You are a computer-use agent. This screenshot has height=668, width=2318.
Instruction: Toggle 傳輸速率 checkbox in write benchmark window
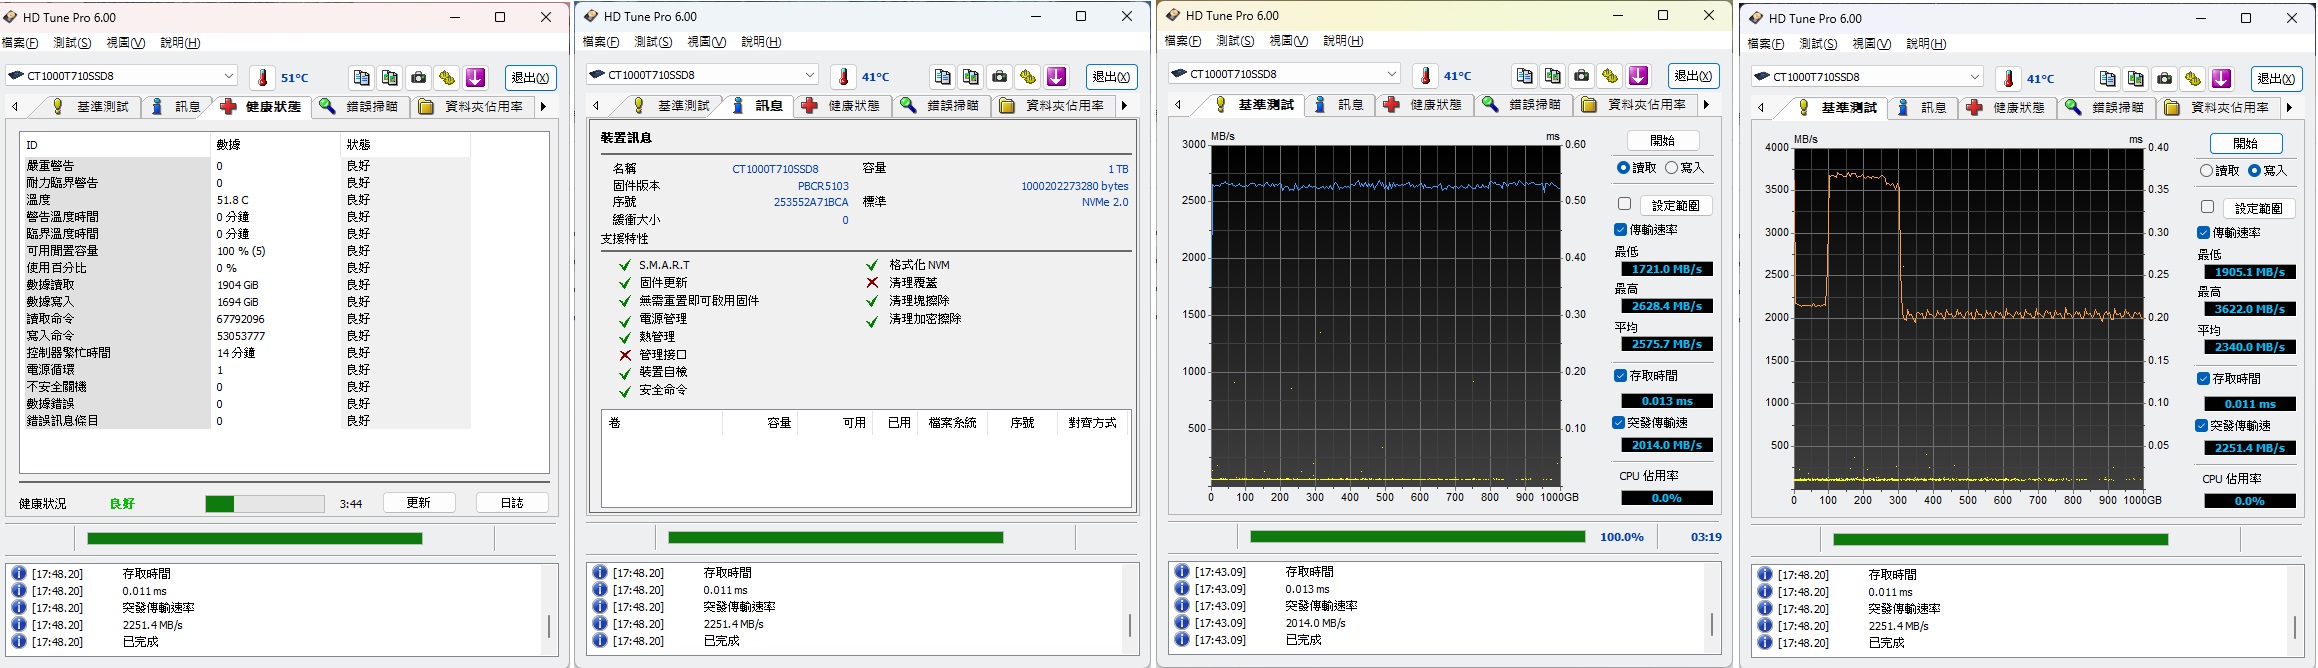(2204, 233)
